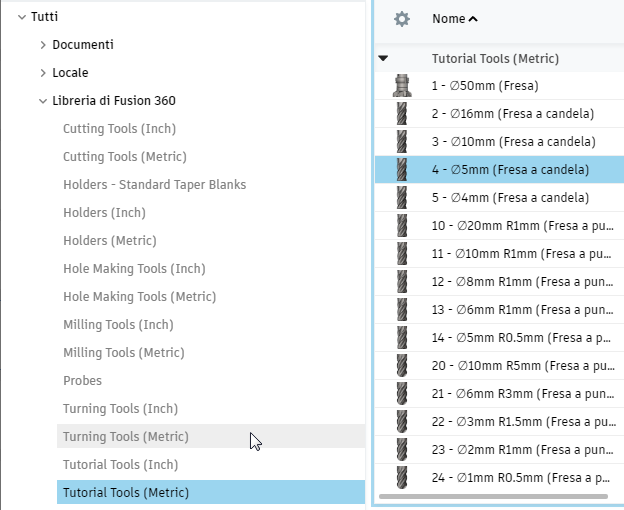Collapse Libreria di Fusion 360 node
This screenshot has height=510, width=624.
click(x=43, y=101)
